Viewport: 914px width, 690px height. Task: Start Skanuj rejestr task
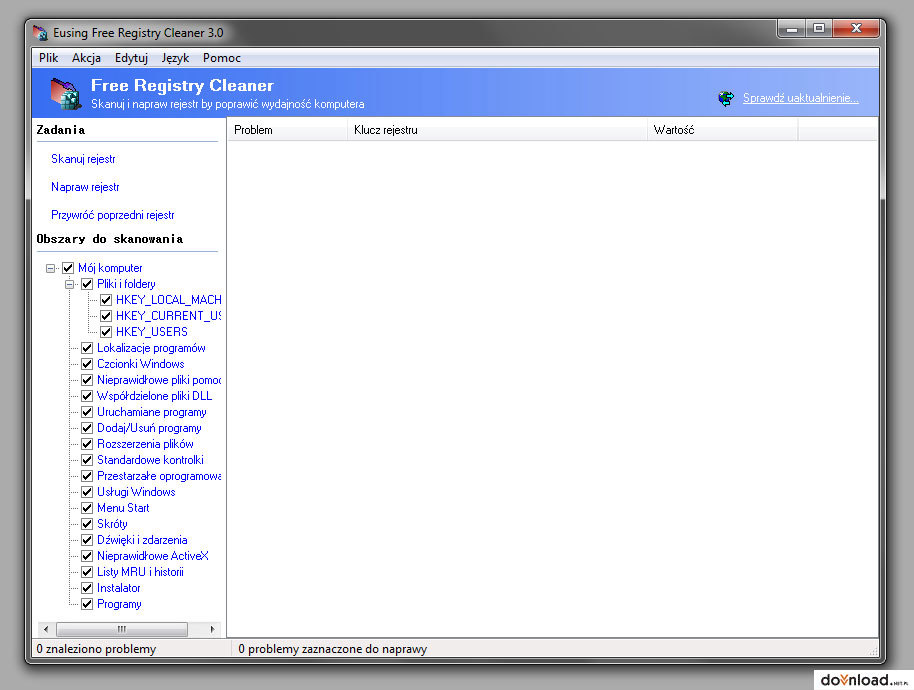(x=83, y=159)
